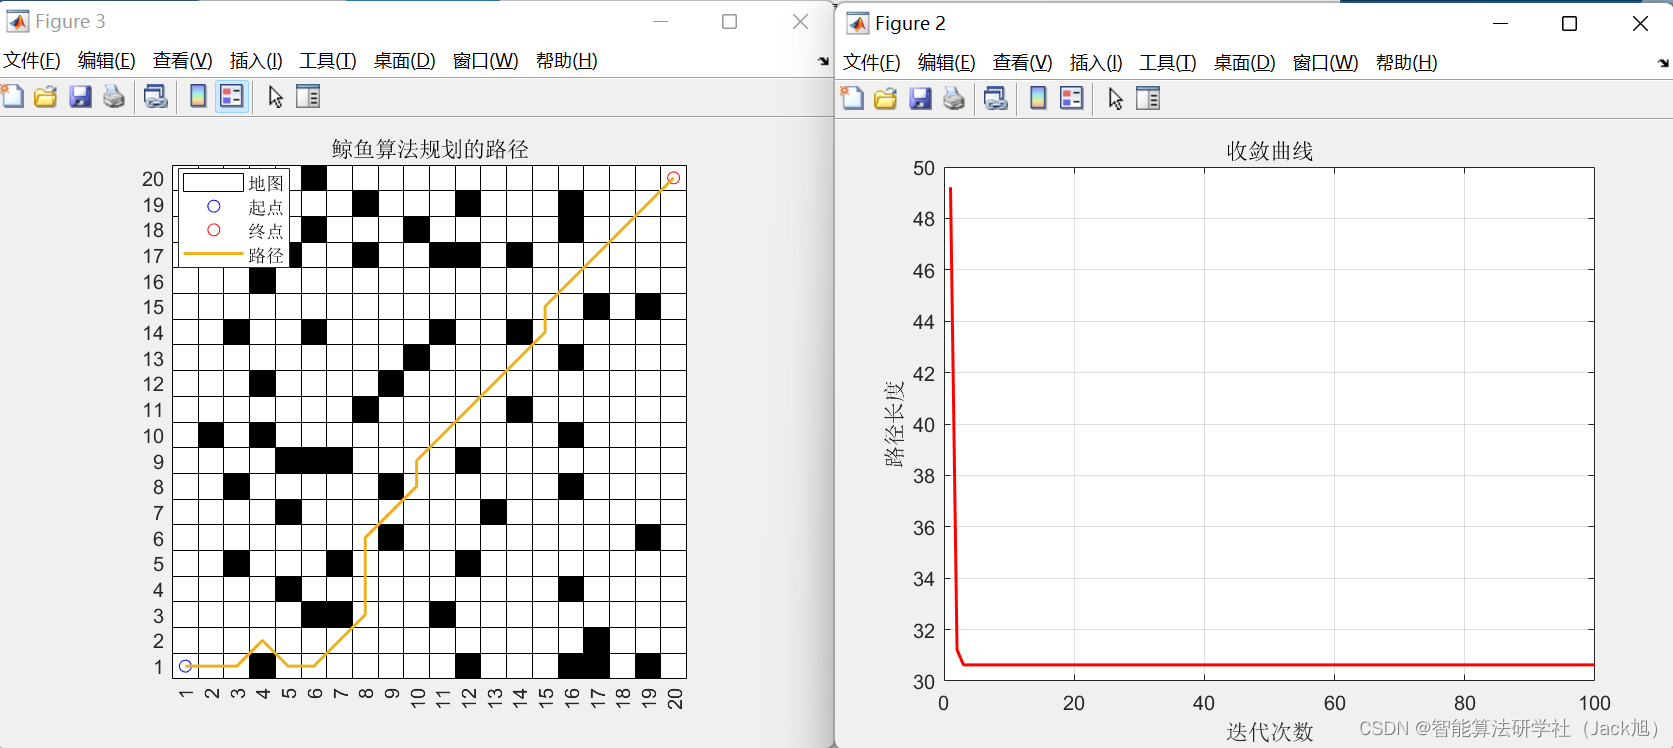Click Open File icon in Figure 2 toolbar

tap(886, 99)
